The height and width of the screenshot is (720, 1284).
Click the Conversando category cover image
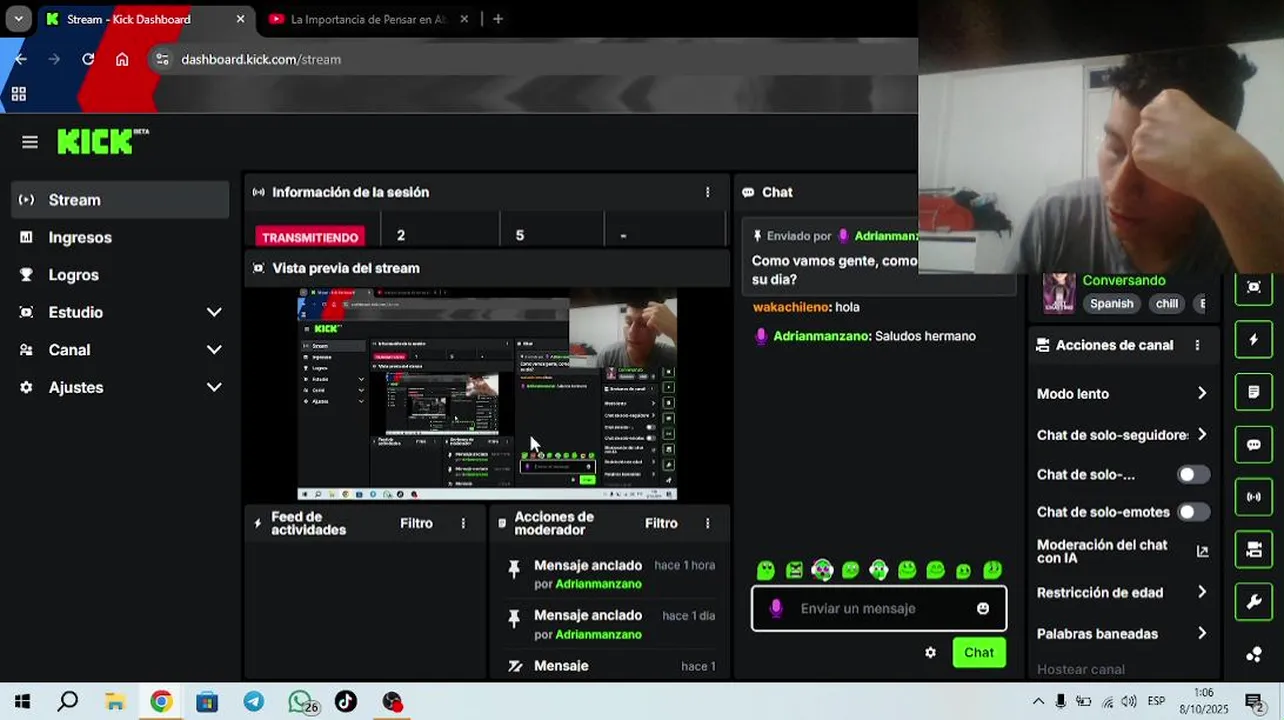pos(1059,293)
